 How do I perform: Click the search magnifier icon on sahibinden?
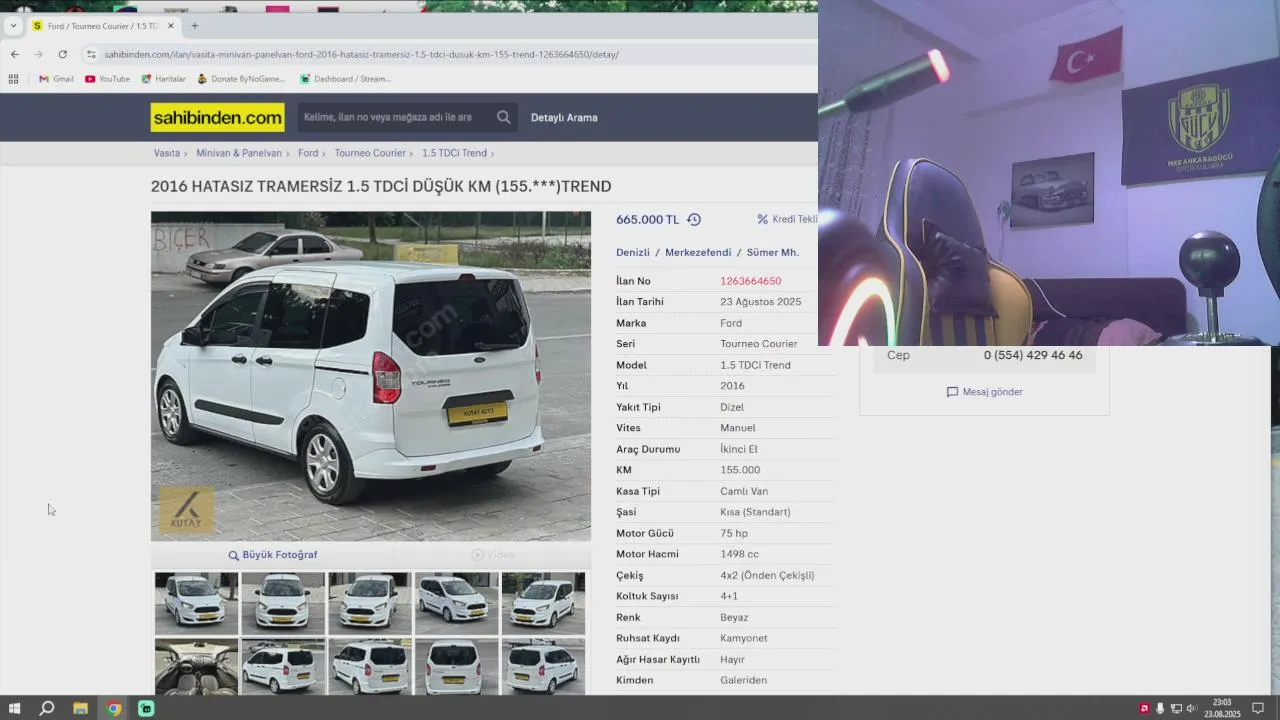504,117
